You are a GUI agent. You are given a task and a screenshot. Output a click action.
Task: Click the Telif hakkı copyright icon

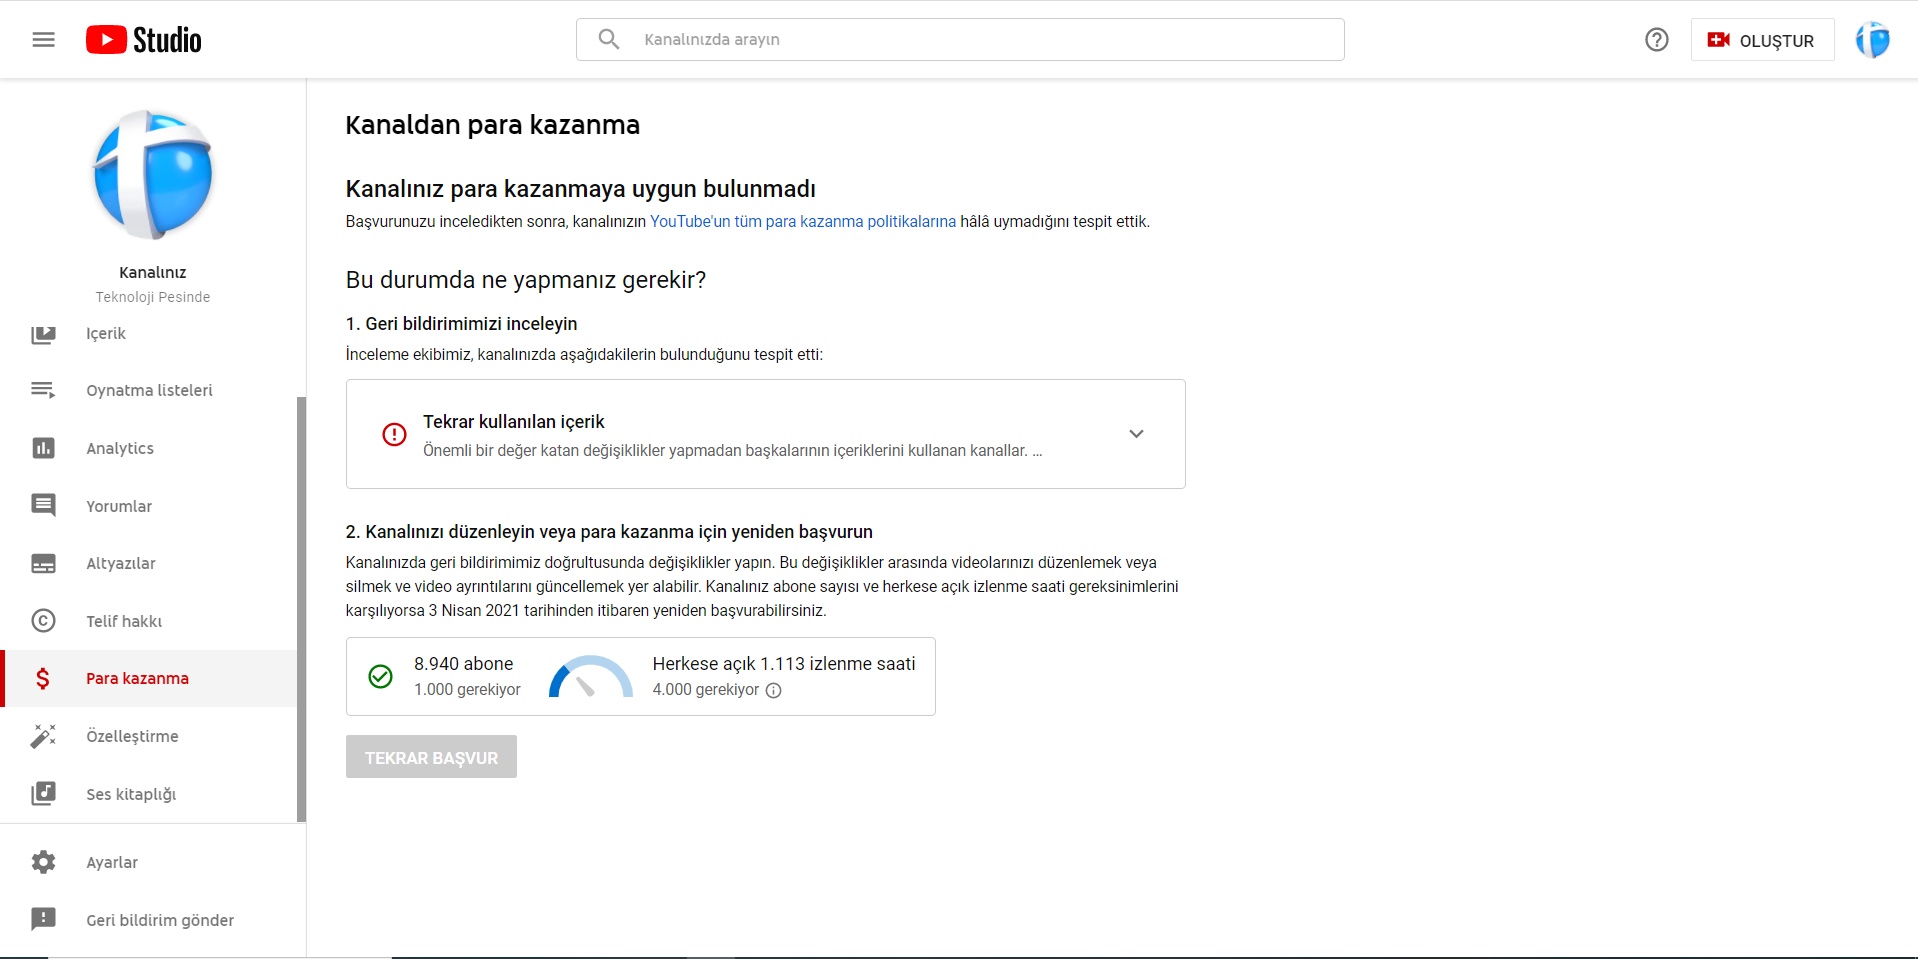[x=43, y=621]
